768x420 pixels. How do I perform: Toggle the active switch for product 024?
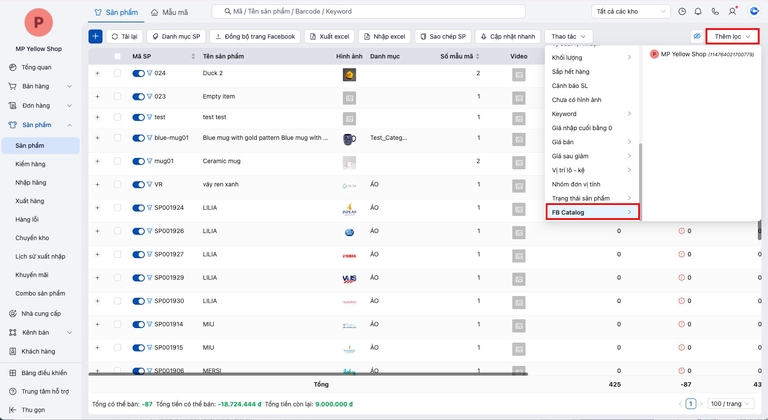pyautogui.click(x=138, y=74)
